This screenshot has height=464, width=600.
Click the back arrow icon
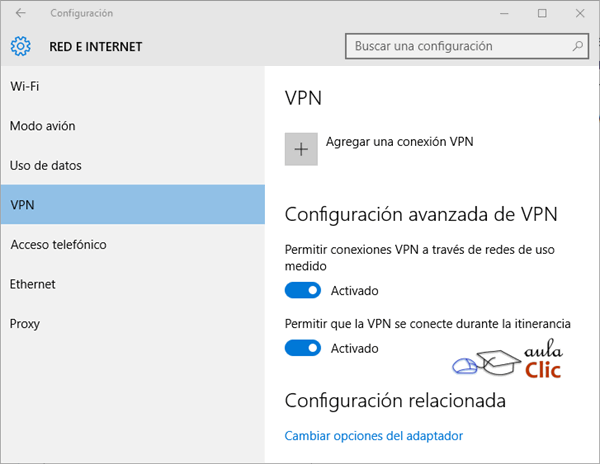tap(21, 13)
